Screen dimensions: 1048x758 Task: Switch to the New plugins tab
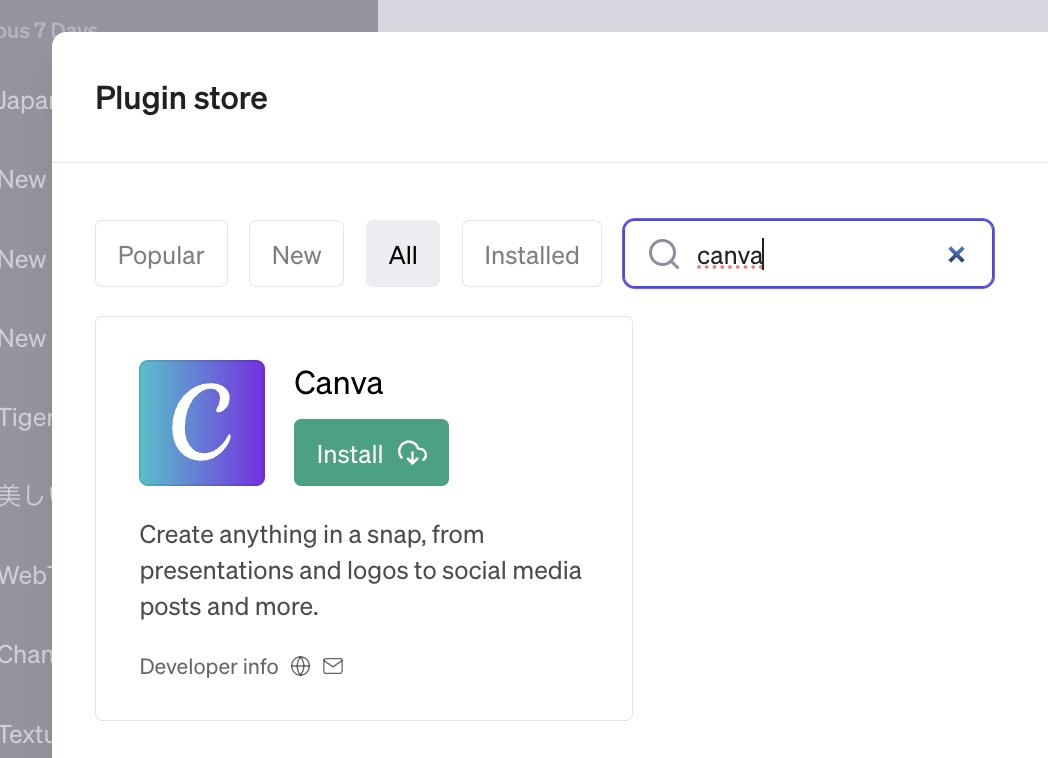pyautogui.click(x=296, y=254)
